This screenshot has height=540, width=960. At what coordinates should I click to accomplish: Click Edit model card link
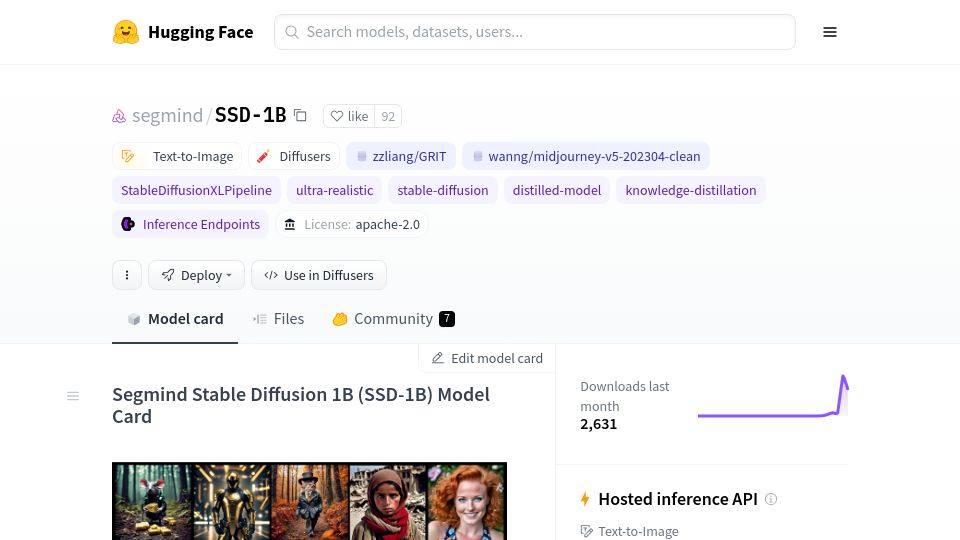tap(487, 358)
